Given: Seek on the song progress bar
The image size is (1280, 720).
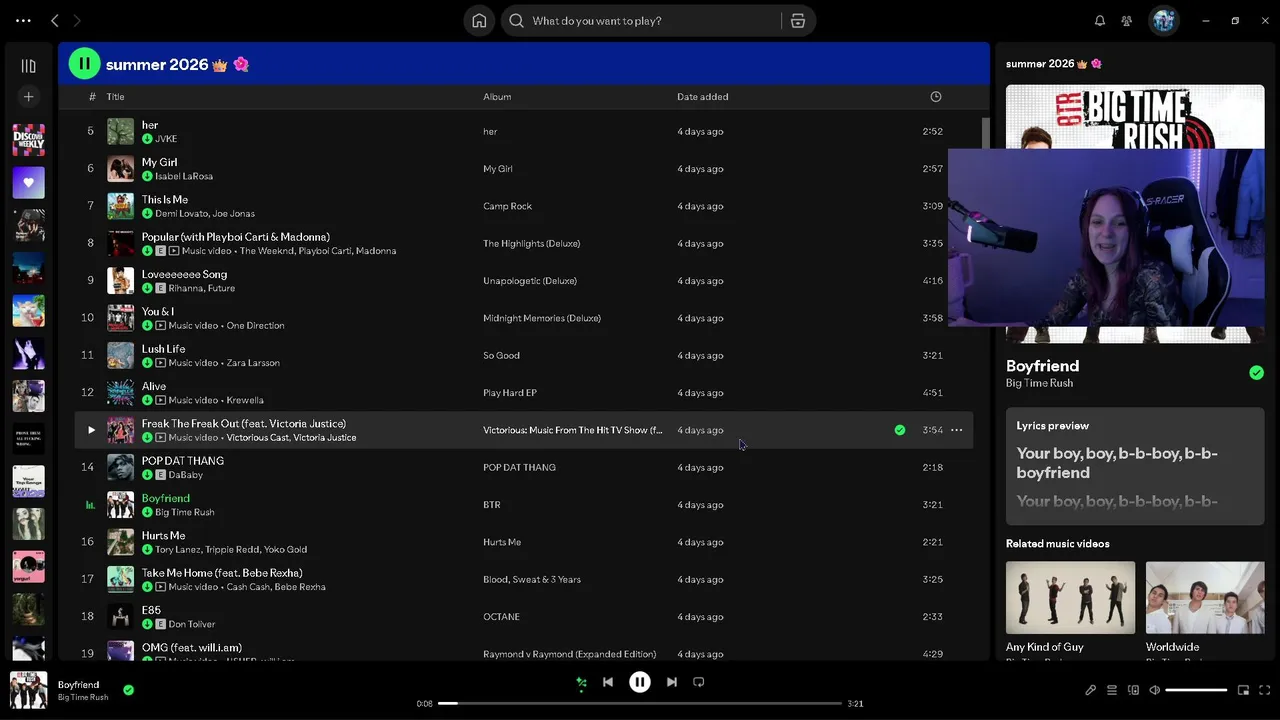Looking at the screenshot, I should point(640,703).
